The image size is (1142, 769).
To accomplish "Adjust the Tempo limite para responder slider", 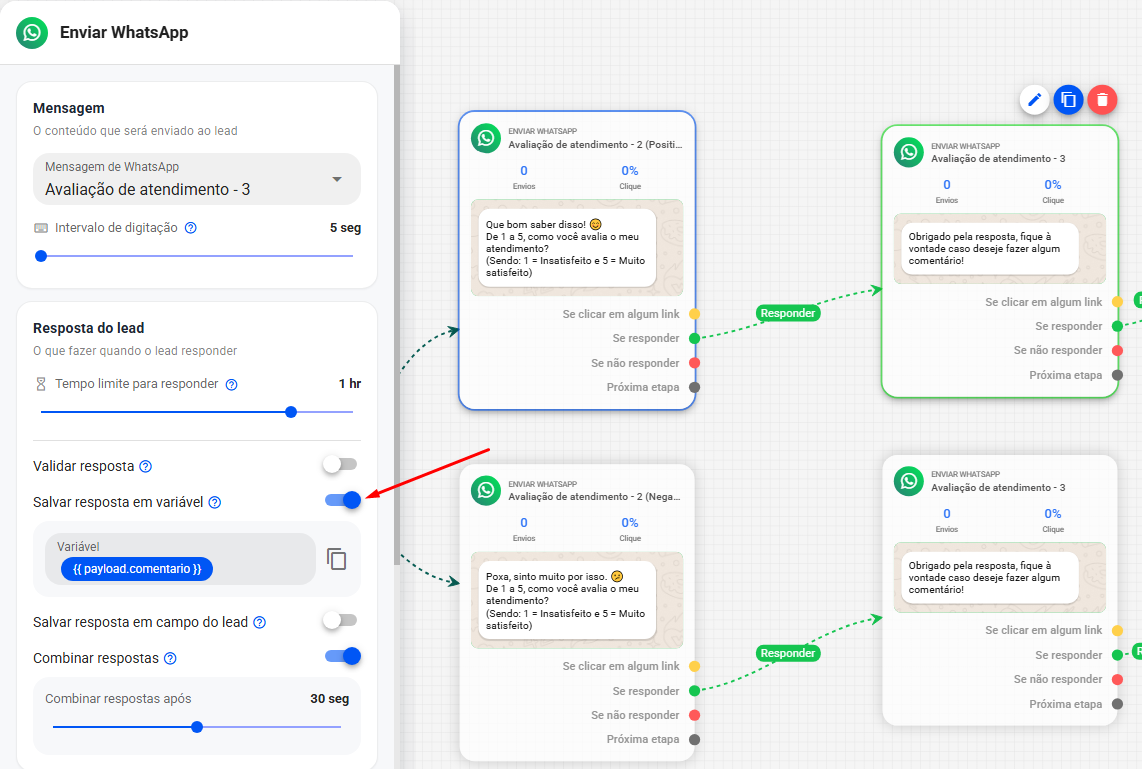I will coord(197,412).
